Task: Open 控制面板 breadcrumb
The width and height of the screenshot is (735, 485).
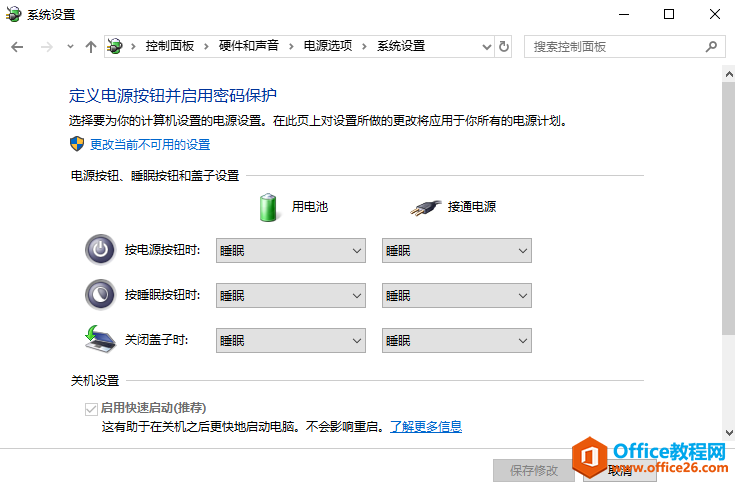Action: point(170,46)
